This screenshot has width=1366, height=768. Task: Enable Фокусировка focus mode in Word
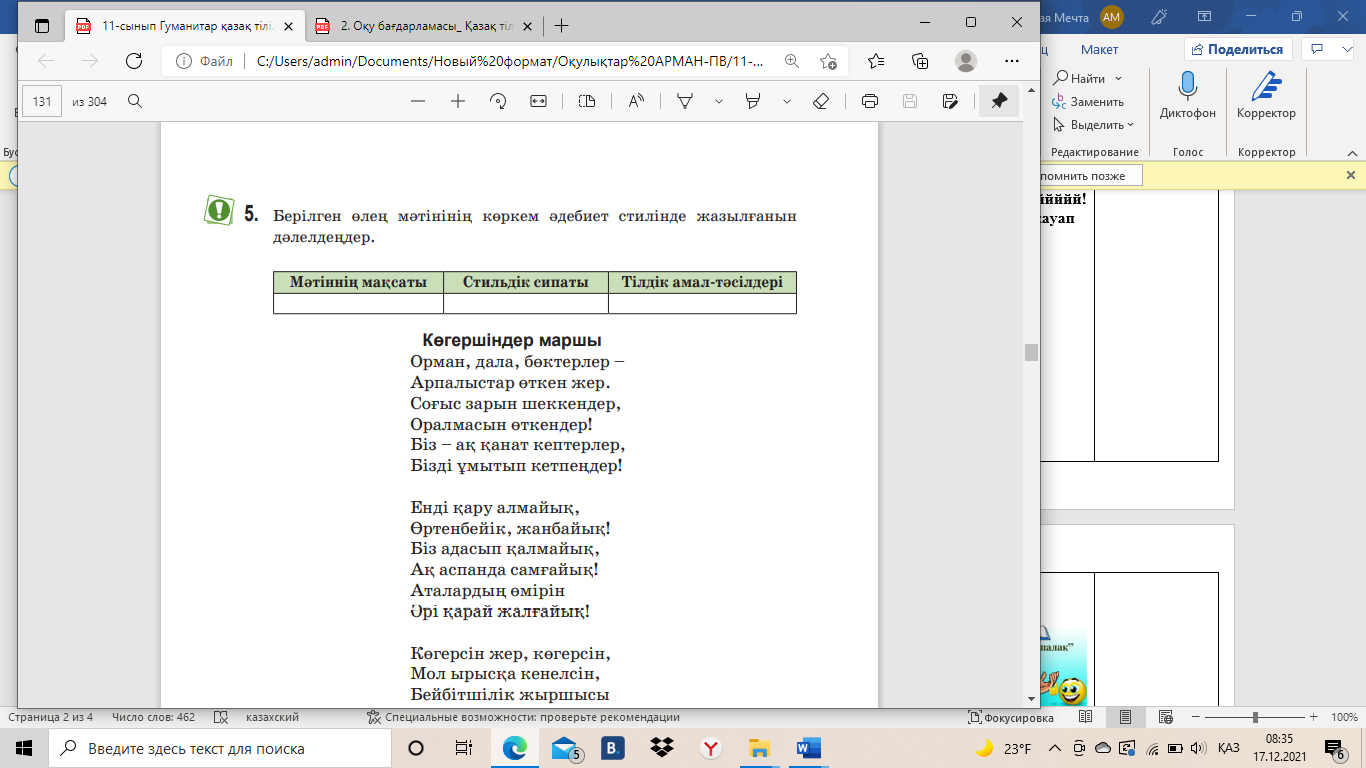point(1011,717)
